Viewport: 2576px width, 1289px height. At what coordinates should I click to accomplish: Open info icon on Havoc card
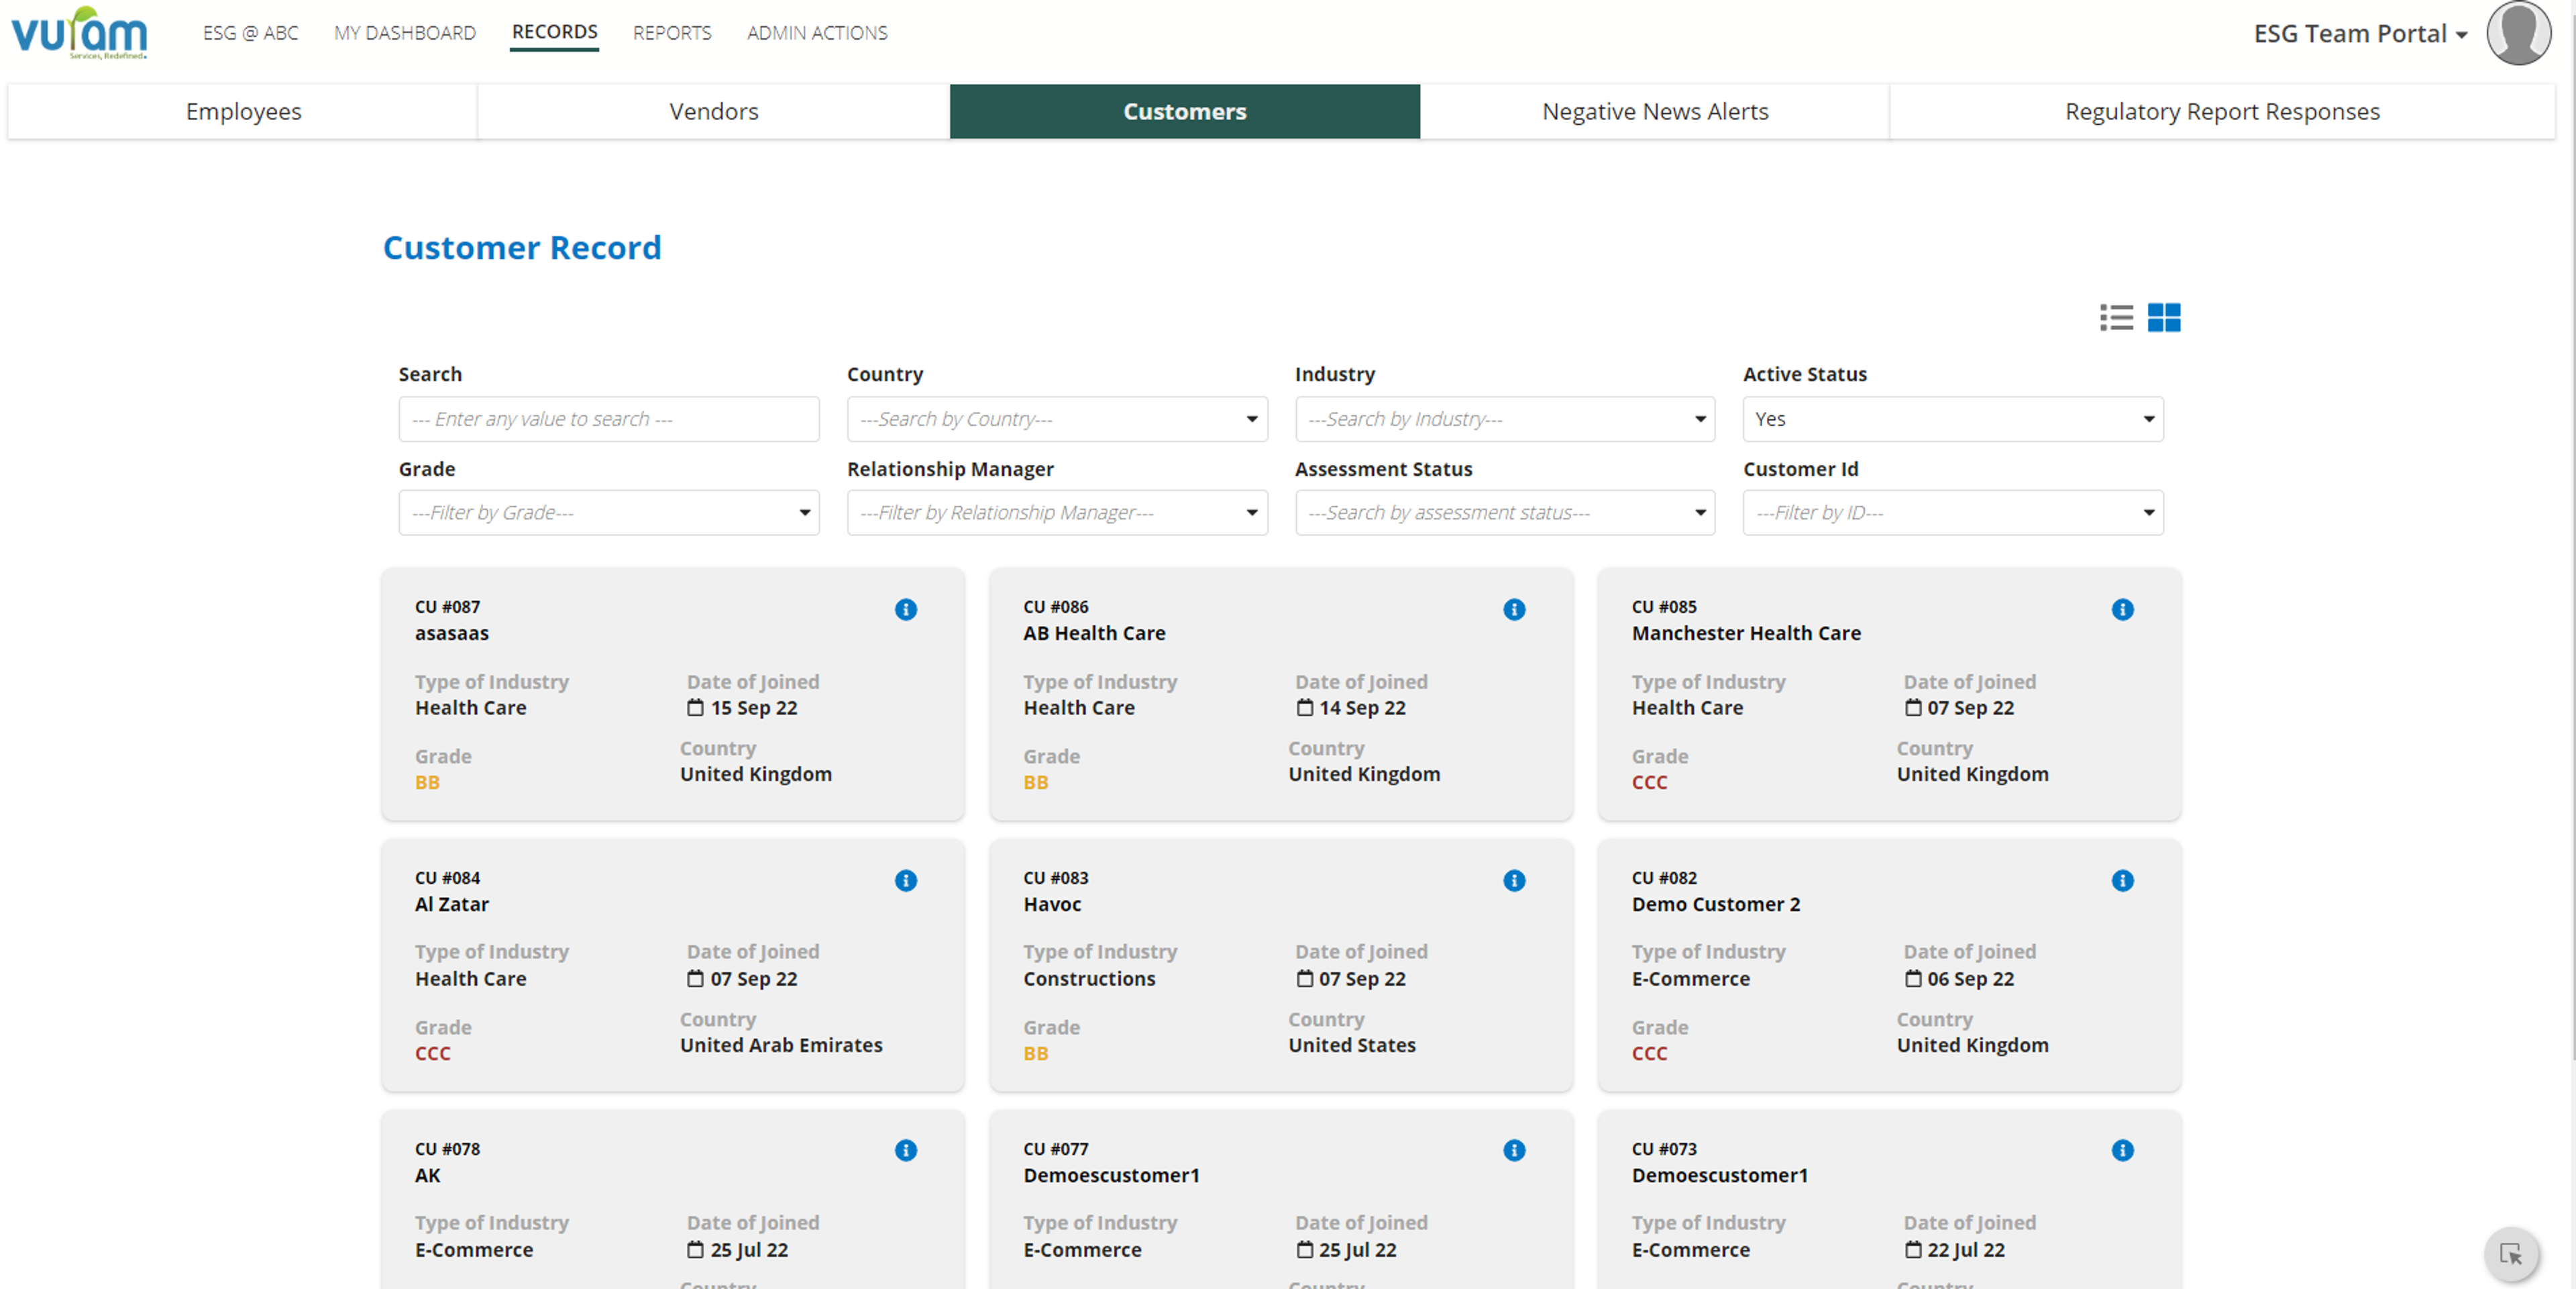(x=1514, y=880)
